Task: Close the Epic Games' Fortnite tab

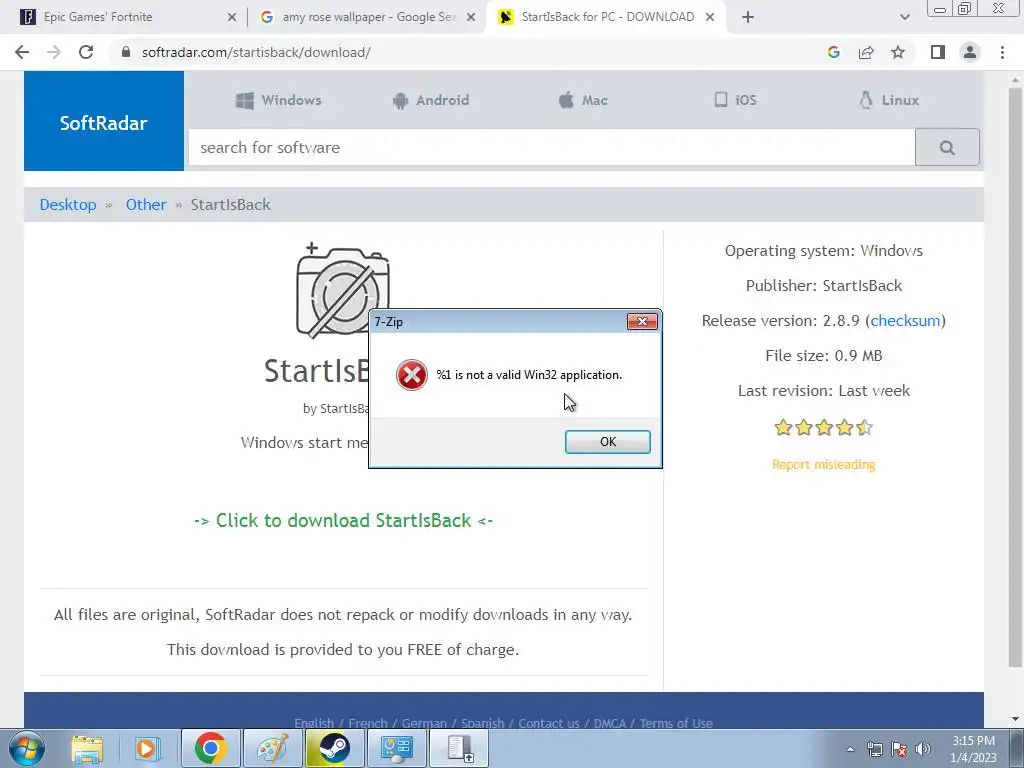Action: [x=232, y=18]
